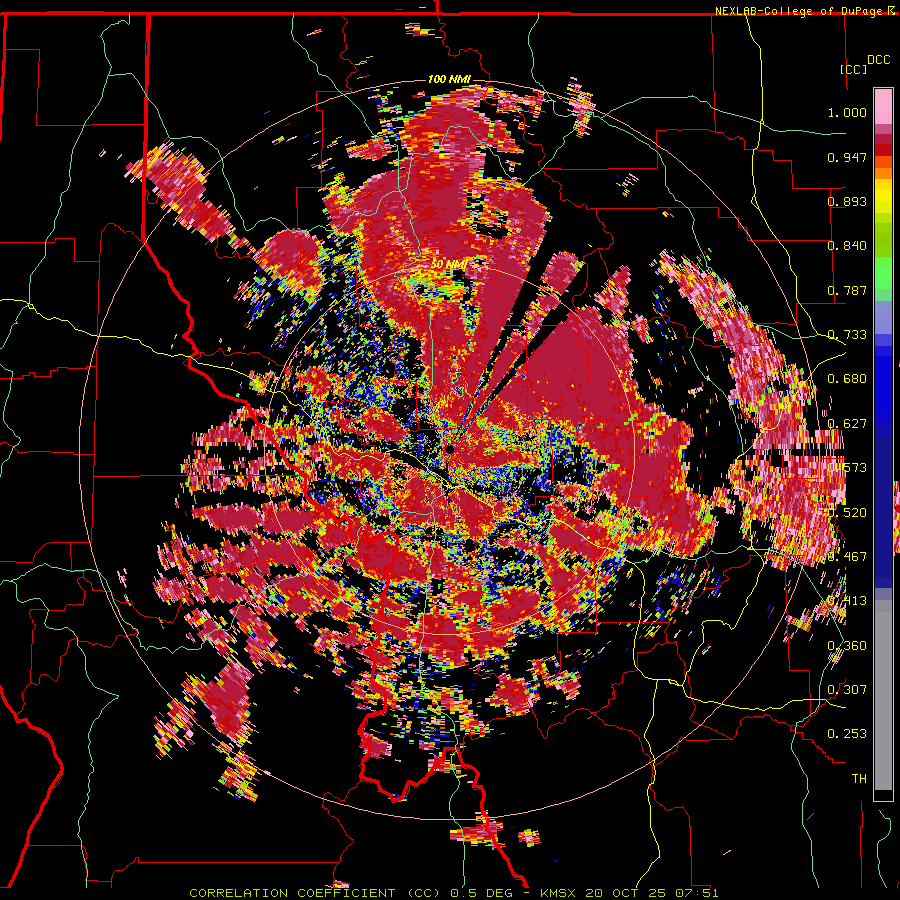Click the 0.520 value on the color scale
Viewport: 900px width, 900px height.
847,513
